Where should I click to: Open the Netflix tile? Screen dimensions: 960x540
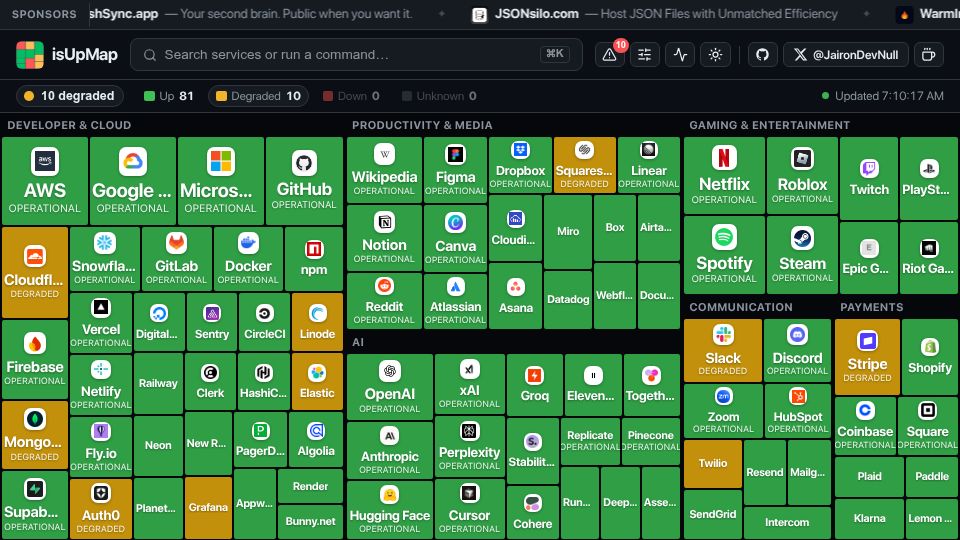(724, 176)
